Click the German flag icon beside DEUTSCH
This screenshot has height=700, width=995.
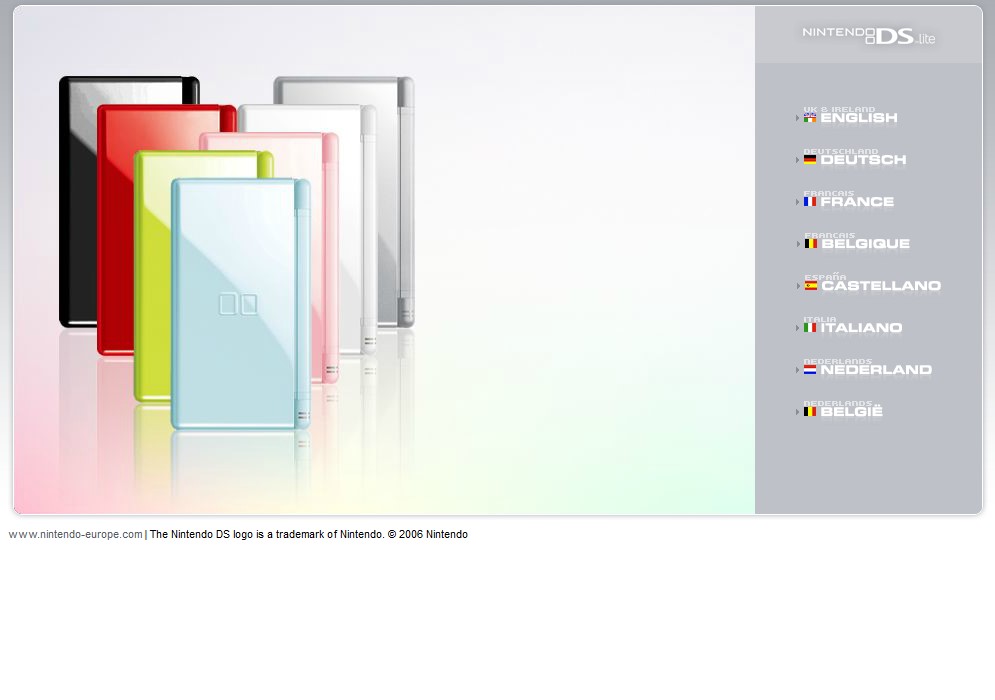810,159
